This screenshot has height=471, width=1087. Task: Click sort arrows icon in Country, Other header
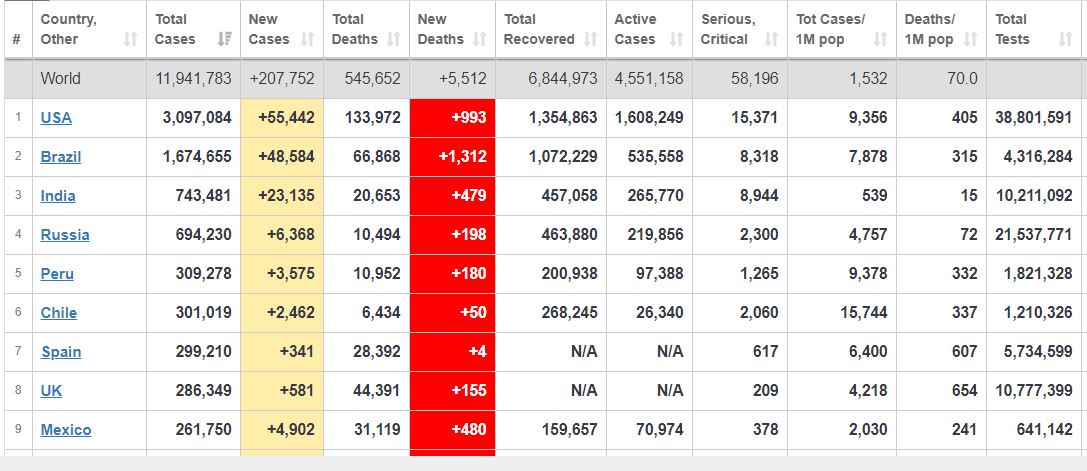coord(130,40)
